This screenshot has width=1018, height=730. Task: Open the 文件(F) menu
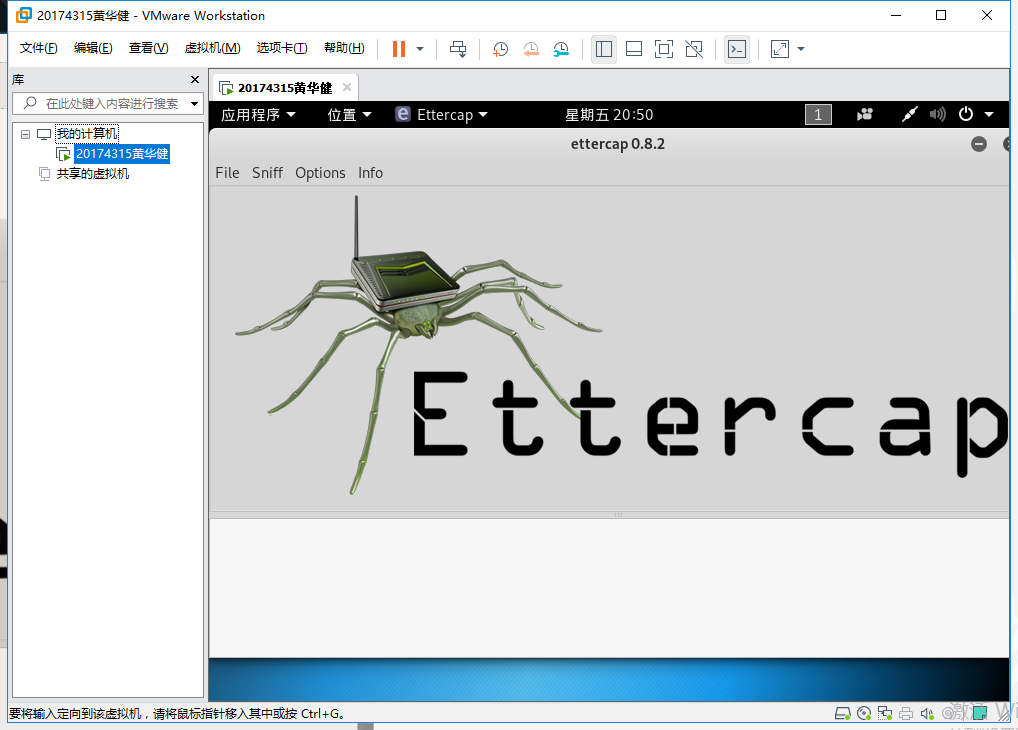[x=38, y=48]
